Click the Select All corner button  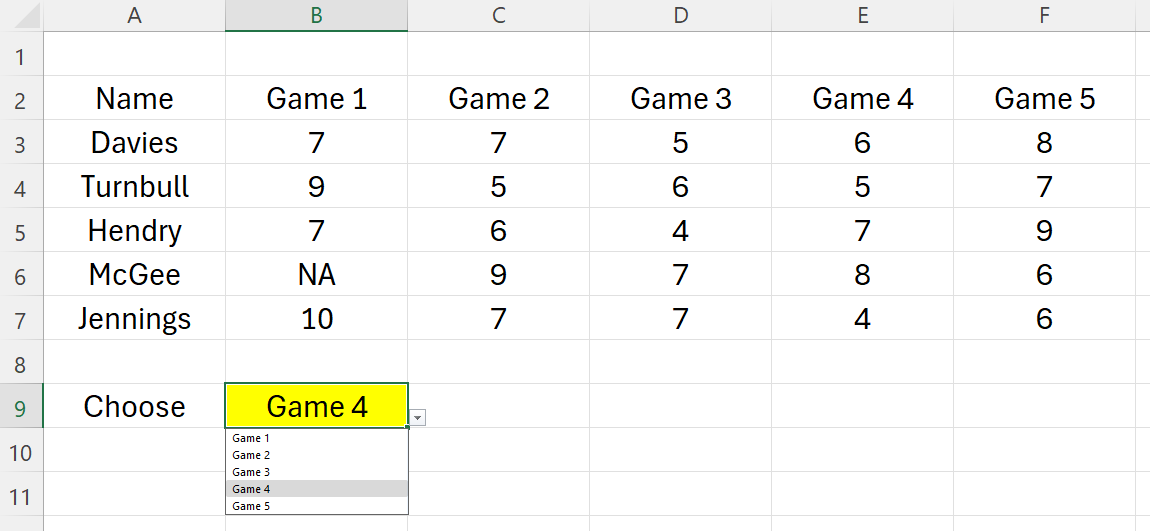pyautogui.click(x=21, y=15)
